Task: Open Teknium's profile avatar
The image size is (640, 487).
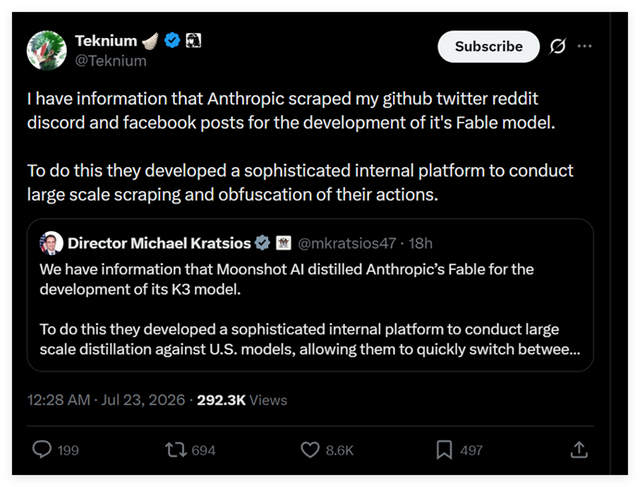Action: click(x=47, y=51)
